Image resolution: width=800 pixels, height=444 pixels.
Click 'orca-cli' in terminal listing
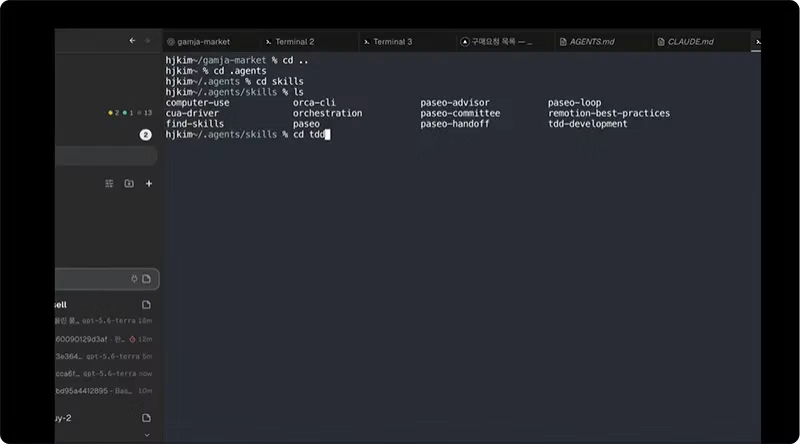tap(314, 103)
